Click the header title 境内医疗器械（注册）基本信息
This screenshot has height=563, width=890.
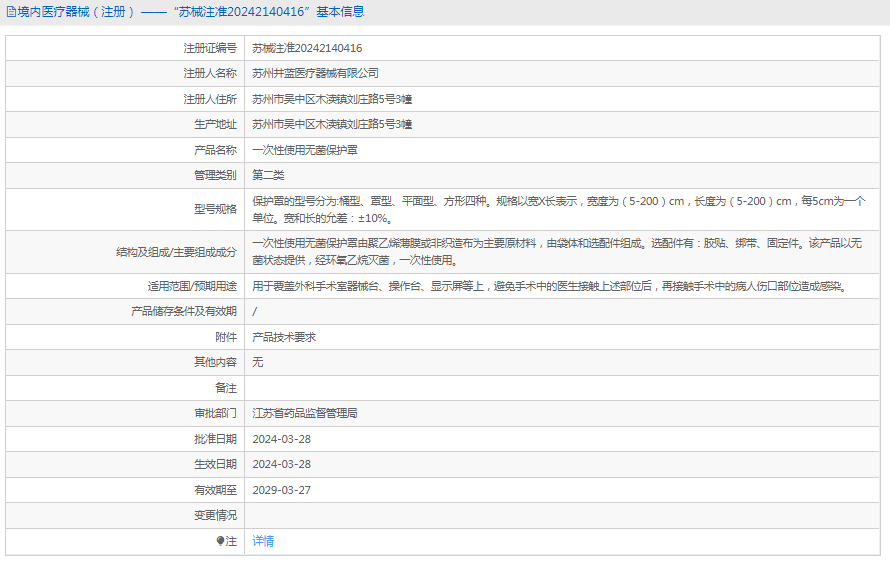pos(190,12)
